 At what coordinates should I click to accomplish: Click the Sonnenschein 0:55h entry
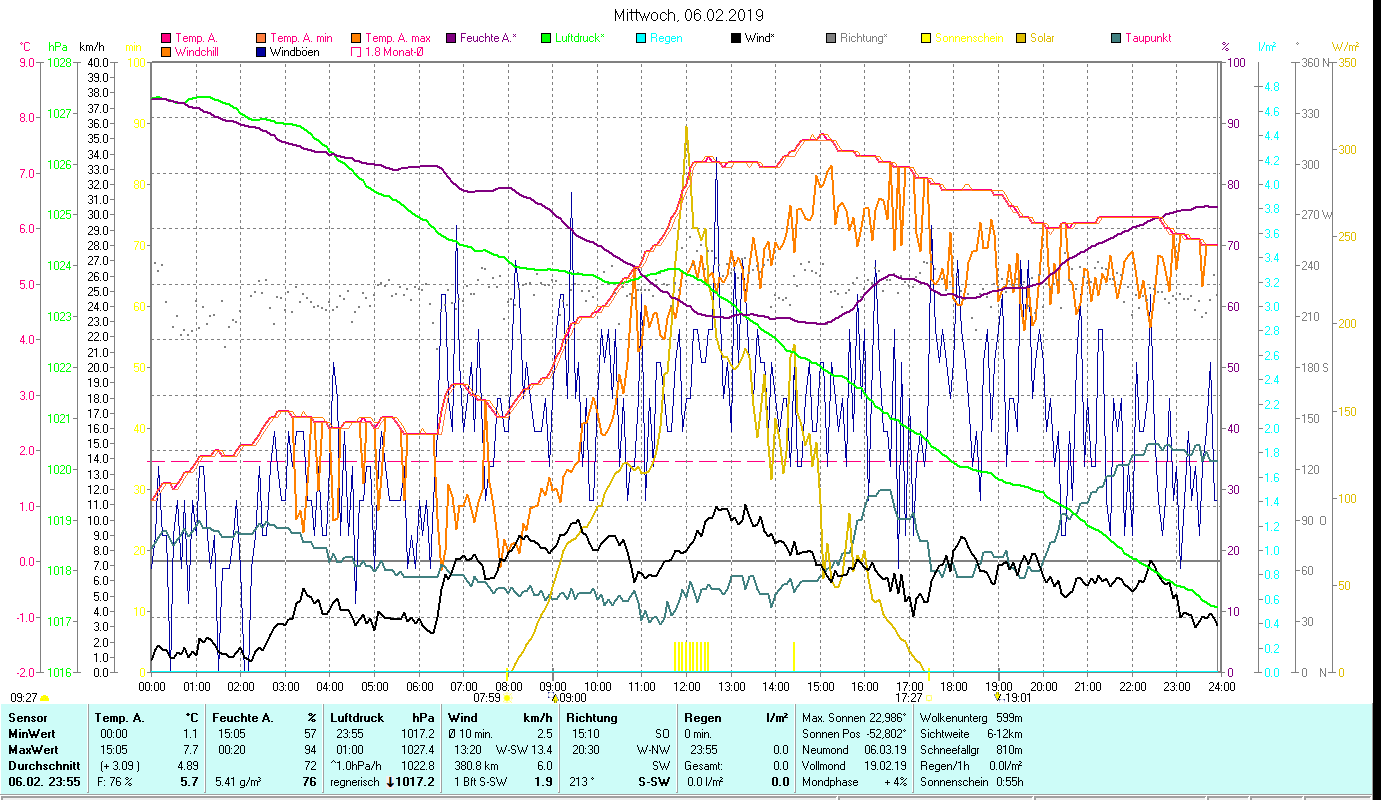pos(970,782)
